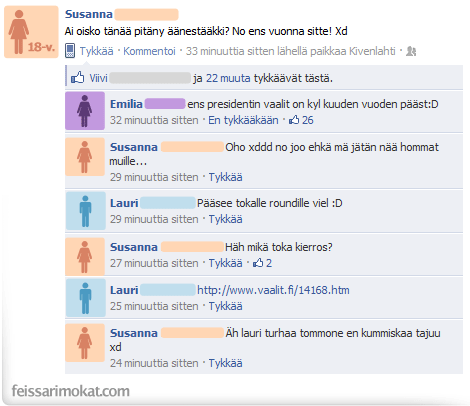This screenshot has height=406, width=470.
Task: Unlike Emilia's comment with En tykkääkään
Action: (x=243, y=120)
